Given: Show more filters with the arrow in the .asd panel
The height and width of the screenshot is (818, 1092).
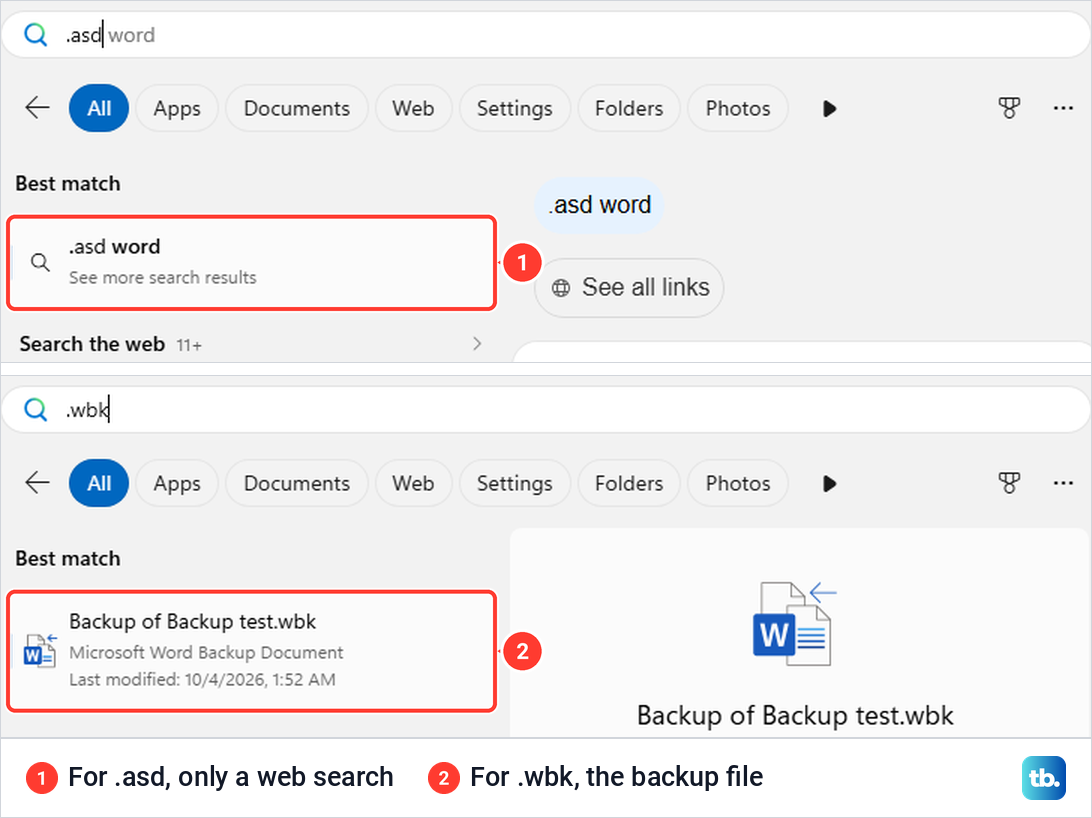Looking at the screenshot, I should point(829,109).
